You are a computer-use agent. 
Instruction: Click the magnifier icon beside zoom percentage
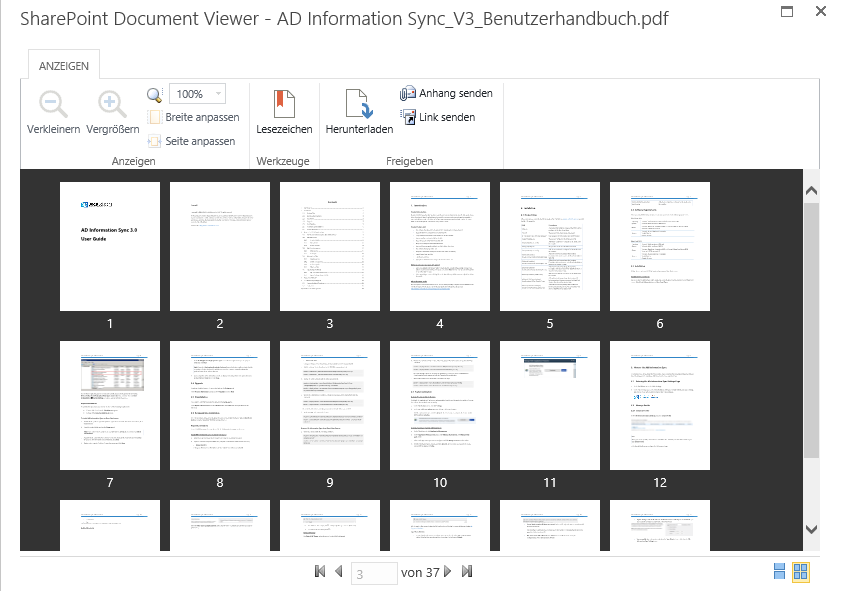point(154,95)
